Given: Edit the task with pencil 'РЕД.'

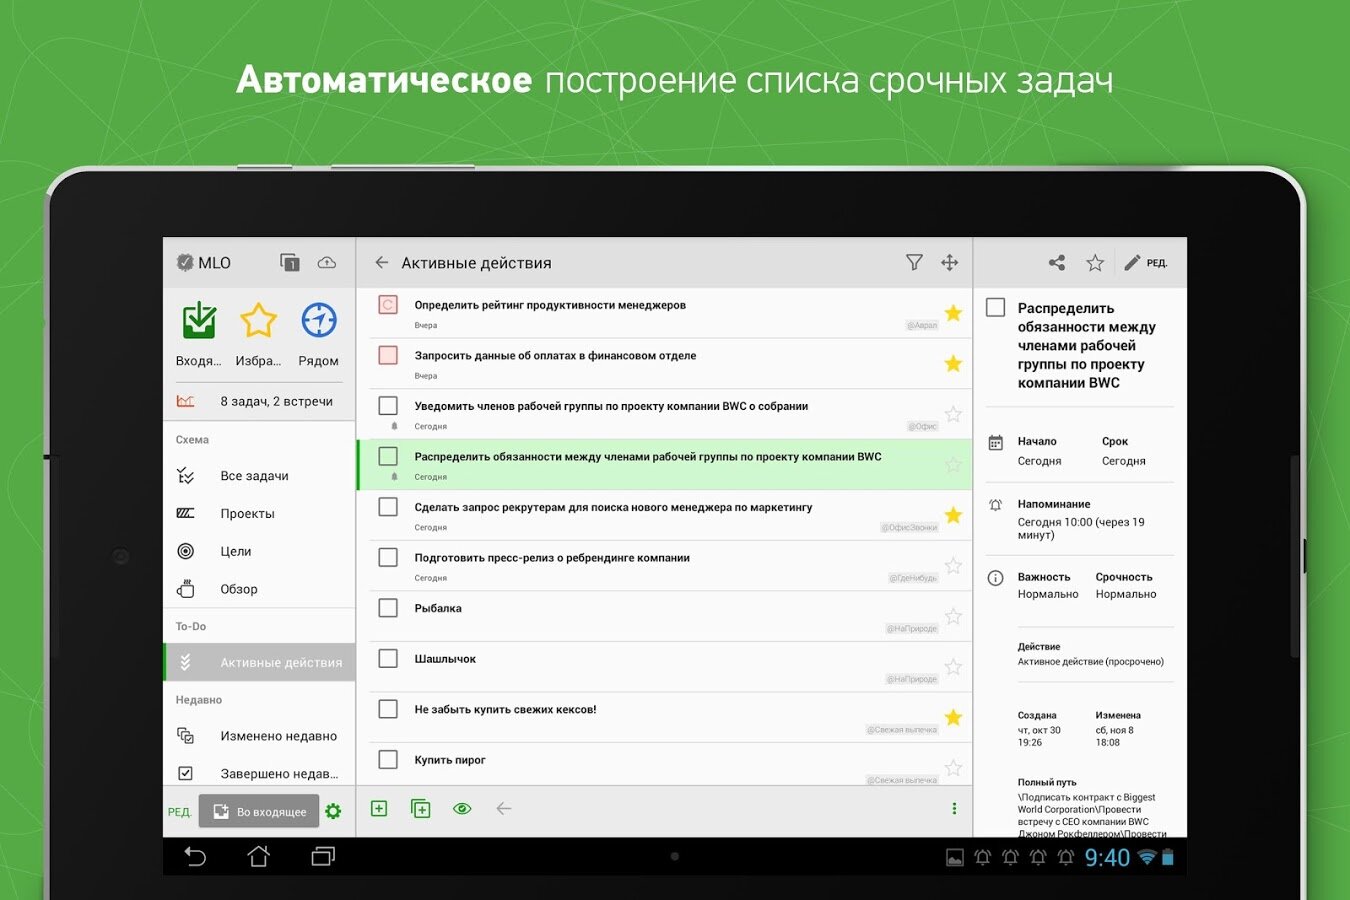Looking at the screenshot, I should click(x=1146, y=263).
